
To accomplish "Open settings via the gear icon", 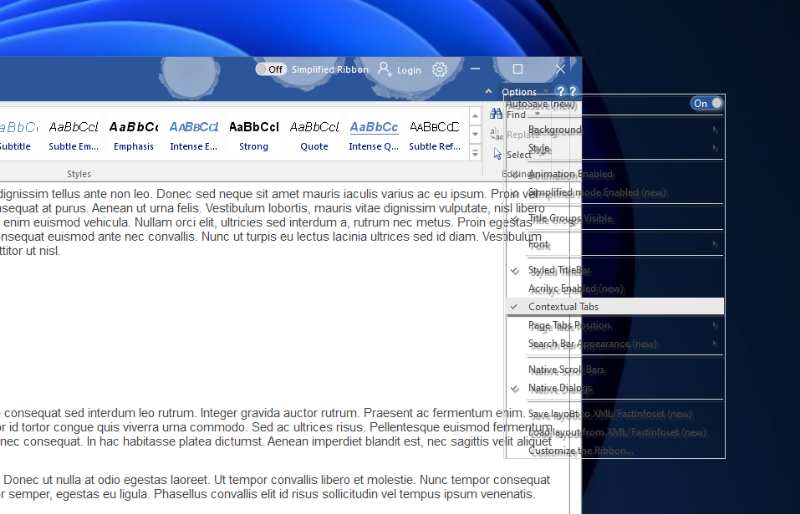I will (440, 70).
